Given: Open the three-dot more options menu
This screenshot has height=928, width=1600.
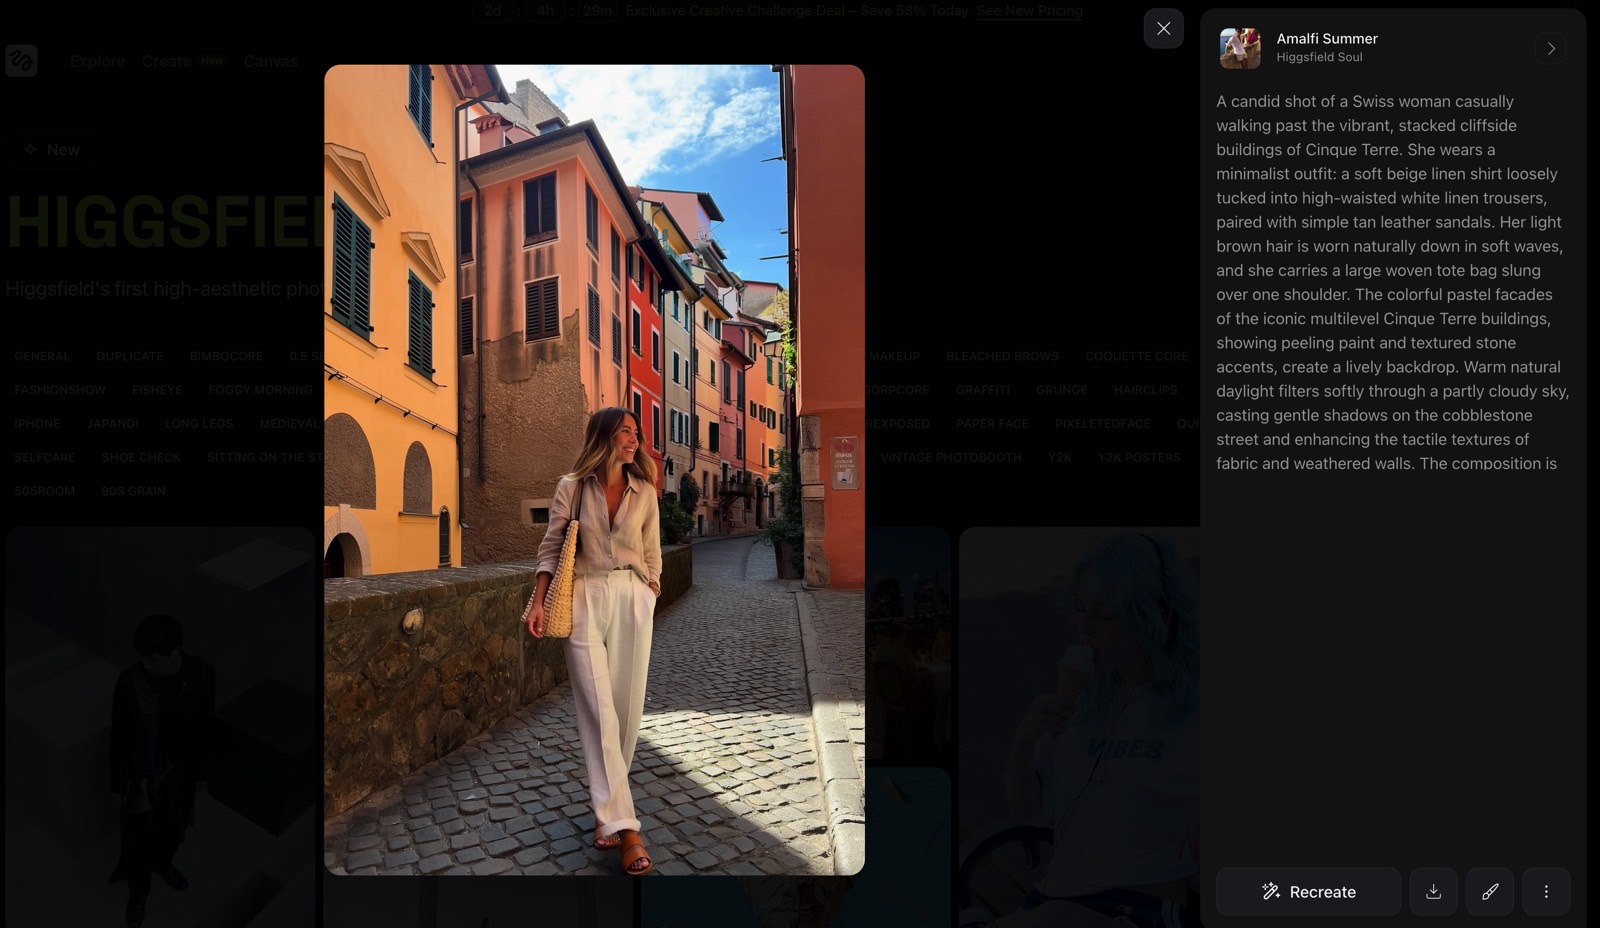Looking at the screenshot, I should [x=1546, y=891].
